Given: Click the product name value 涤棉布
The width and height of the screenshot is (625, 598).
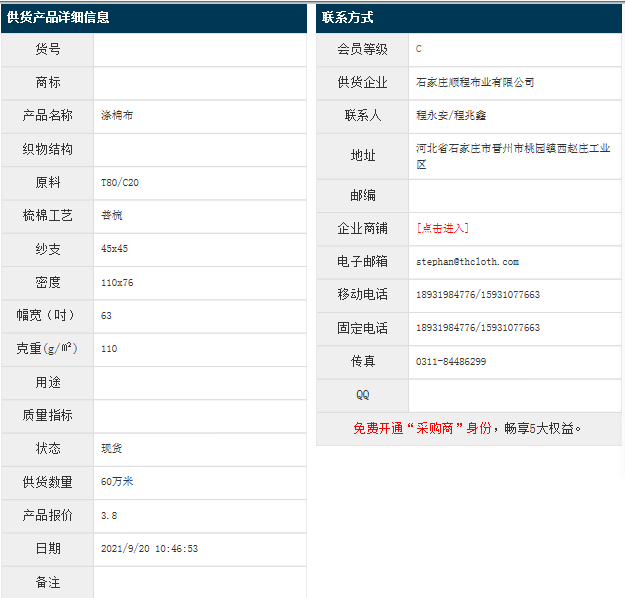Looking at the screenshot, I should (x=117, y=116).
